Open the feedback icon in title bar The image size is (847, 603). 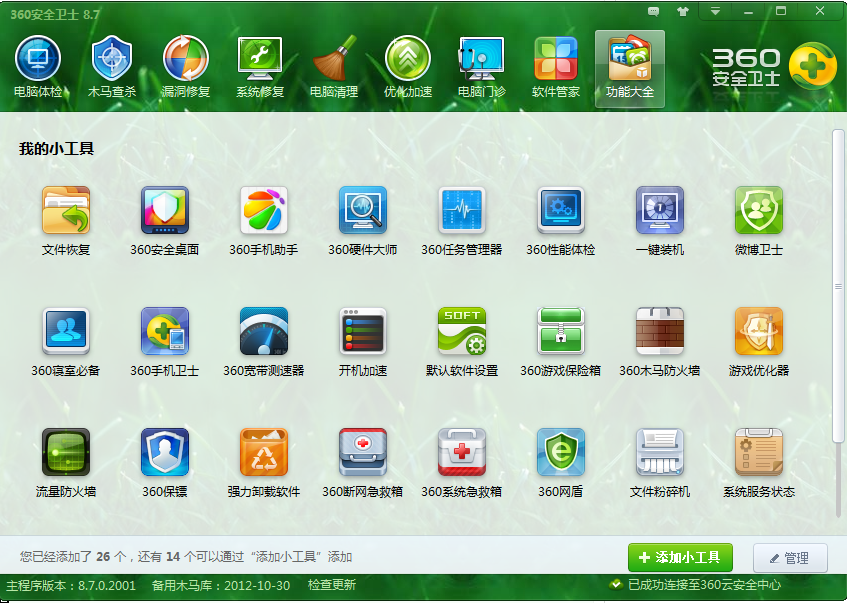click(654, 10)
